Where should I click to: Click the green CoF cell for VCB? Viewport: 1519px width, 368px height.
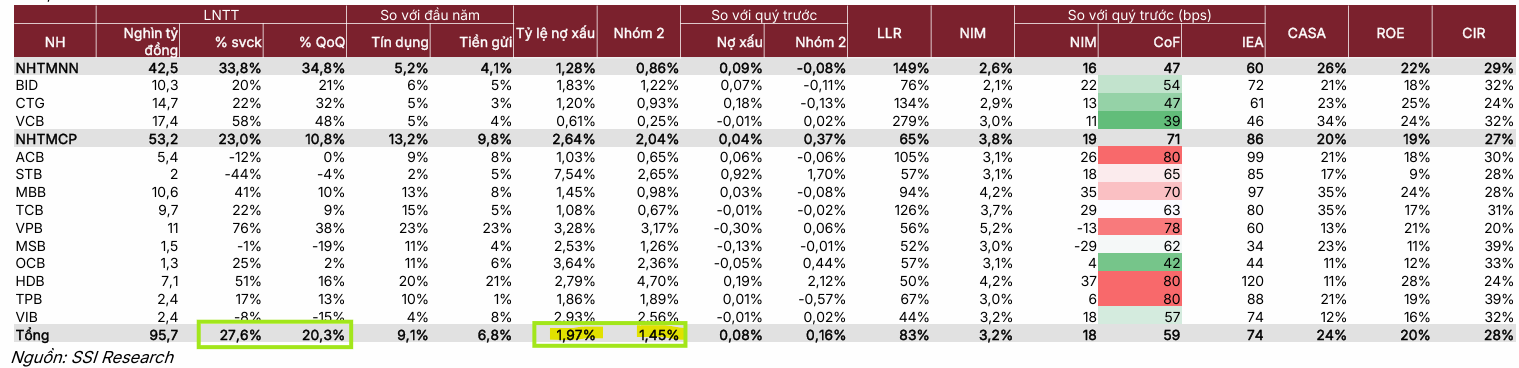click(1141, 122)
